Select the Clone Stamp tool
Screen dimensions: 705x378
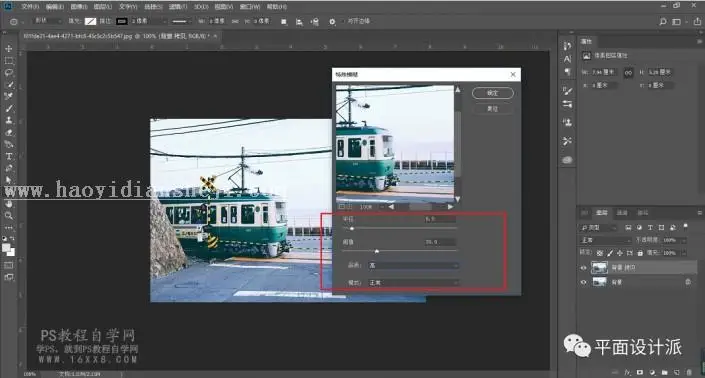click(9, 120)
